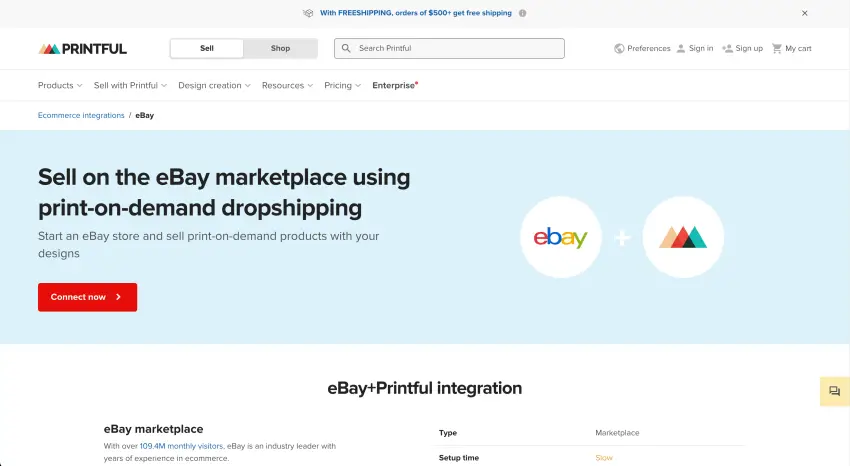
Task: Click the Sign up add-user icon
Action: point(727,48)
